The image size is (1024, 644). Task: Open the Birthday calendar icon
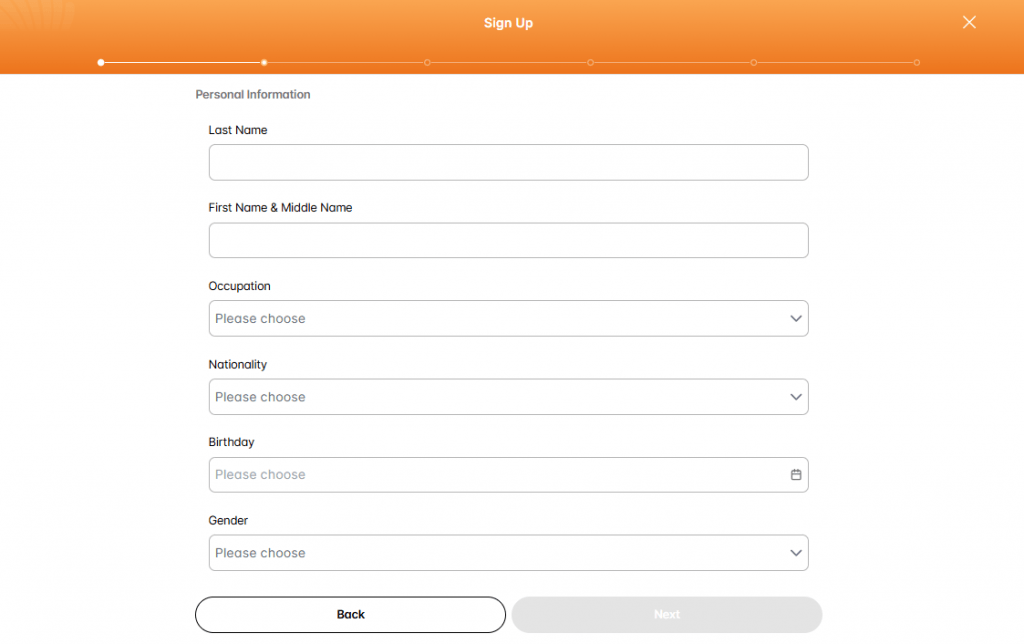click(x=796, y=475)
